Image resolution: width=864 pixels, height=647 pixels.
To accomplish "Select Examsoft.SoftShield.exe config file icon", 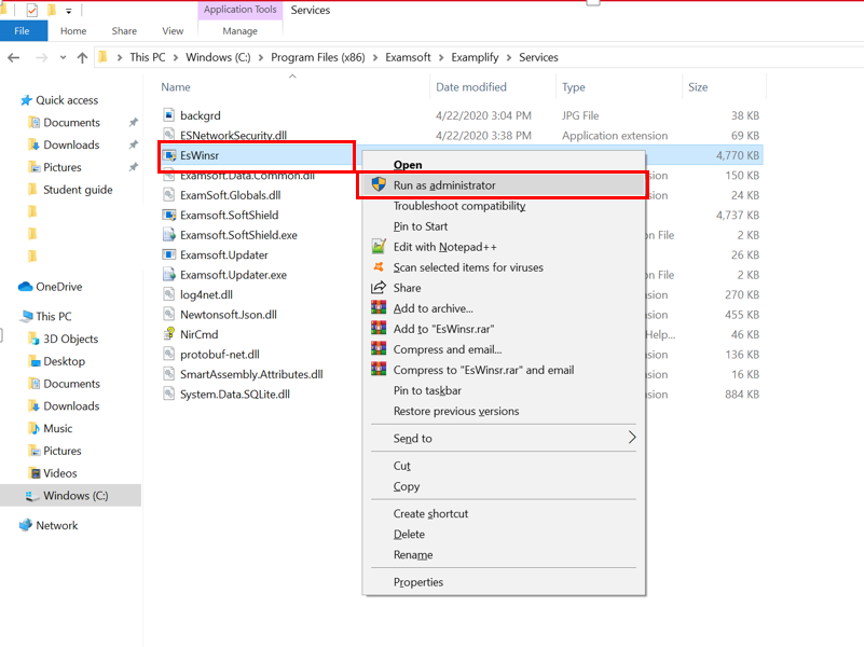I will [x=169, y=235].
